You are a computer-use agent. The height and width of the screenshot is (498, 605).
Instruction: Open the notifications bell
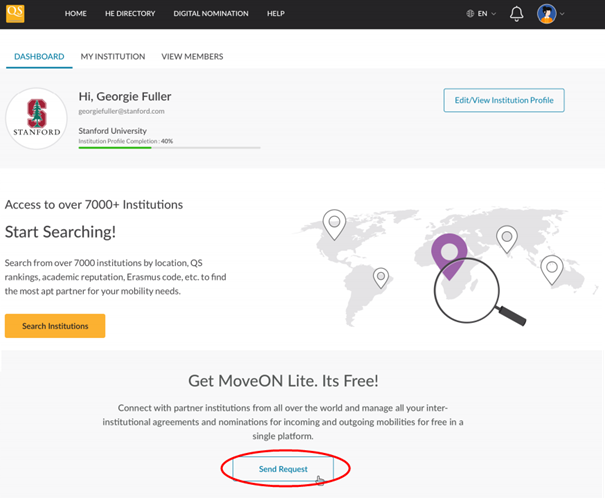[517, 14]
